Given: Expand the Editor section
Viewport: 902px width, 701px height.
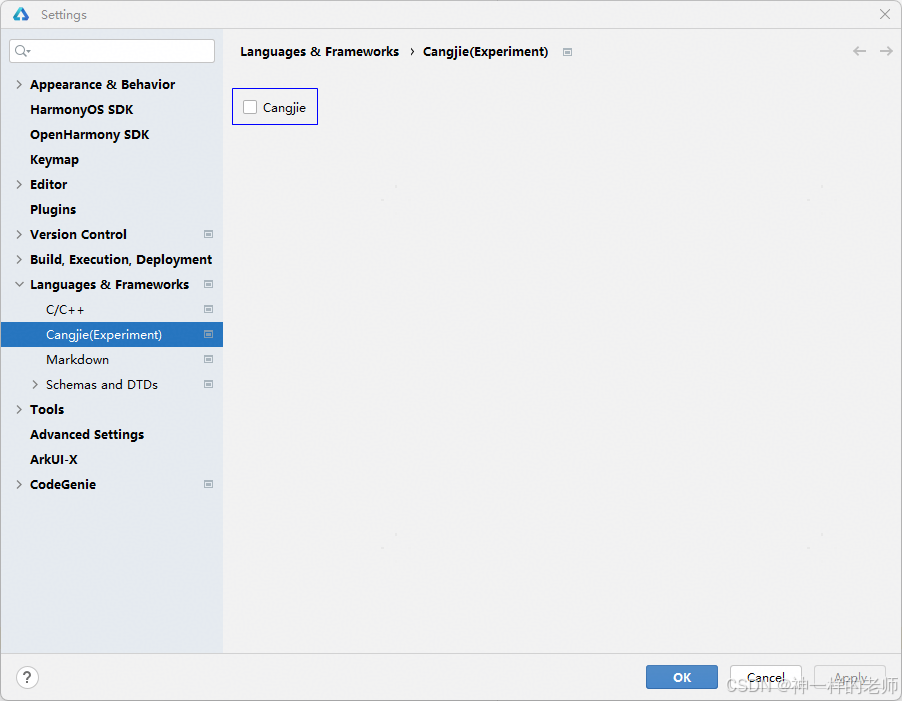Looking at the screenshot, I should tap(19, 185).
